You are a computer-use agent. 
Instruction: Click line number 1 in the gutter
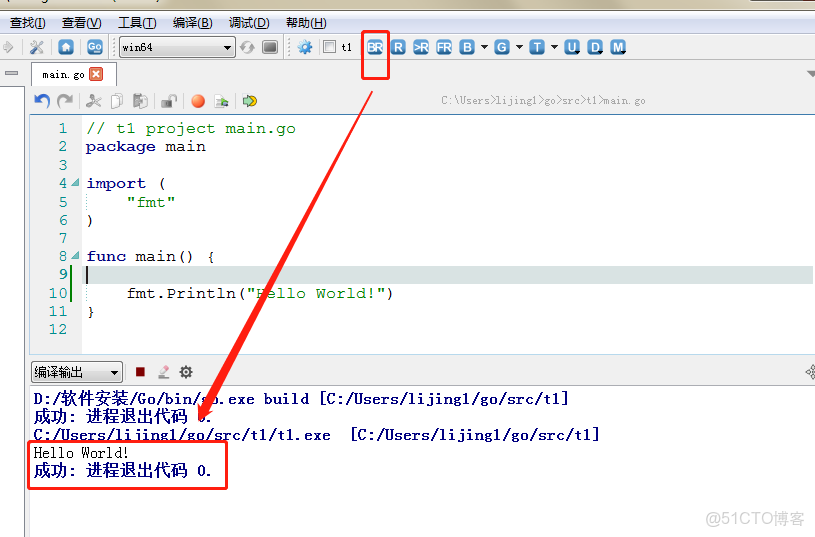click(63, 128)
